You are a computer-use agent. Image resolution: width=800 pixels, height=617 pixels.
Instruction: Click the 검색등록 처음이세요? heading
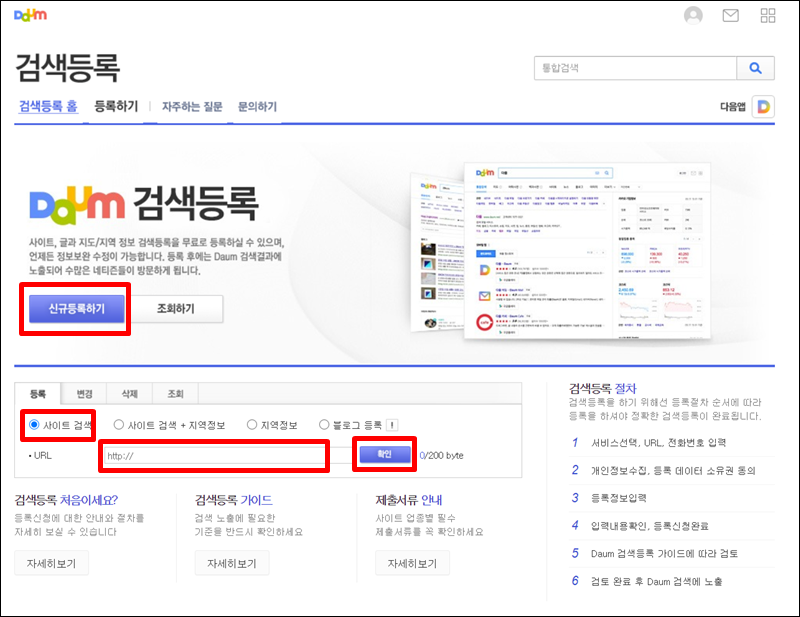pos(66,500)
